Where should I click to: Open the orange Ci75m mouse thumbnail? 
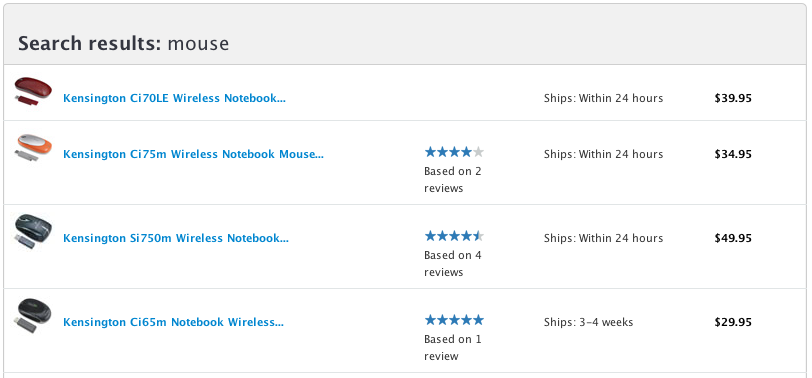point(33,147)
